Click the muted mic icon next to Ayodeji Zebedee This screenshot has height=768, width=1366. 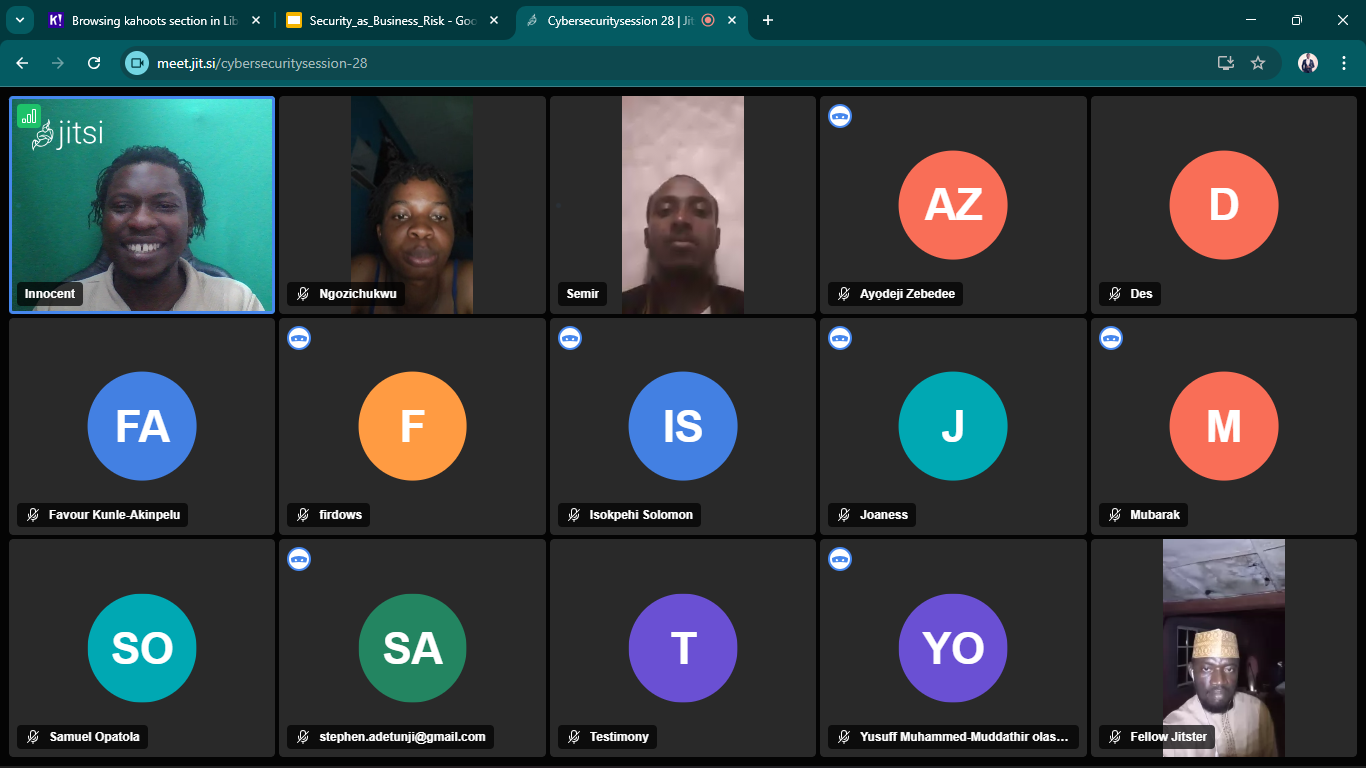844,294
